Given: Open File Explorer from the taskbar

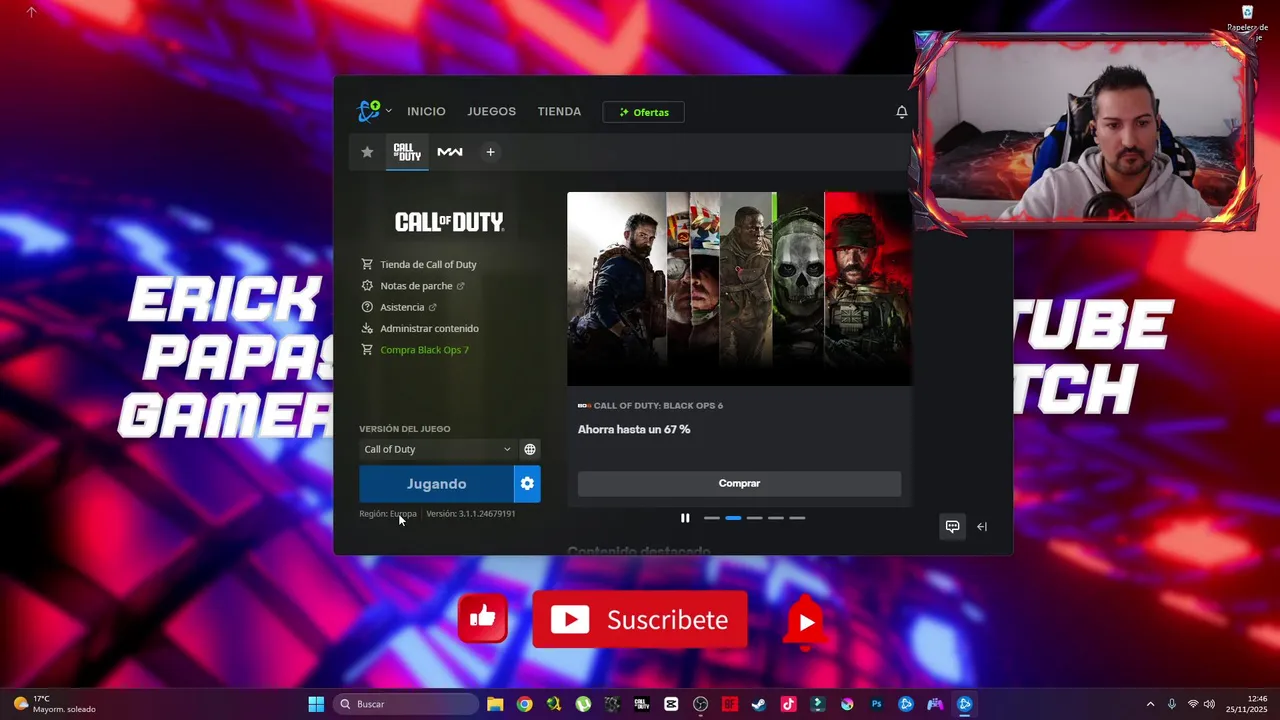Looking at the screenshot, I should point(495,704).
